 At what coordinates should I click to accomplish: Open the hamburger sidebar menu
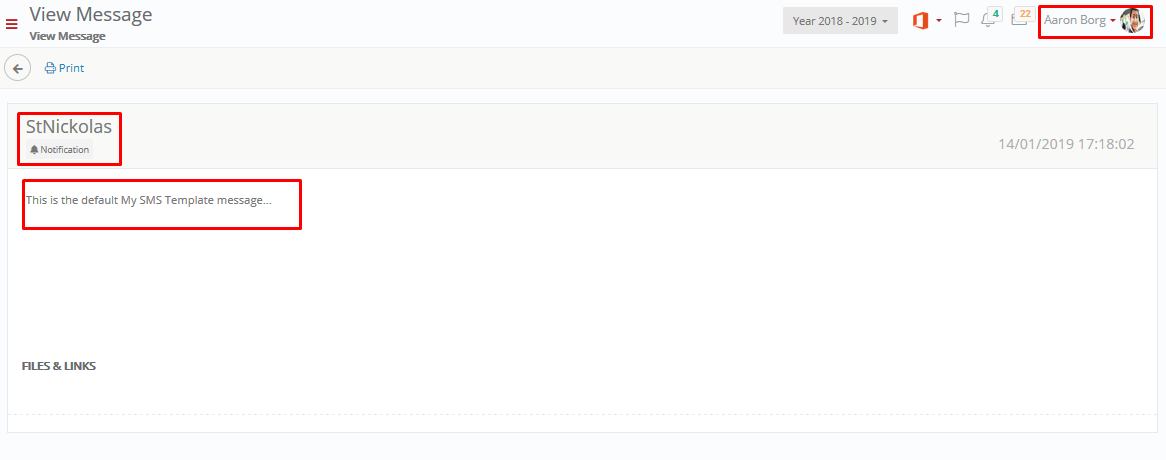point(12,24)
